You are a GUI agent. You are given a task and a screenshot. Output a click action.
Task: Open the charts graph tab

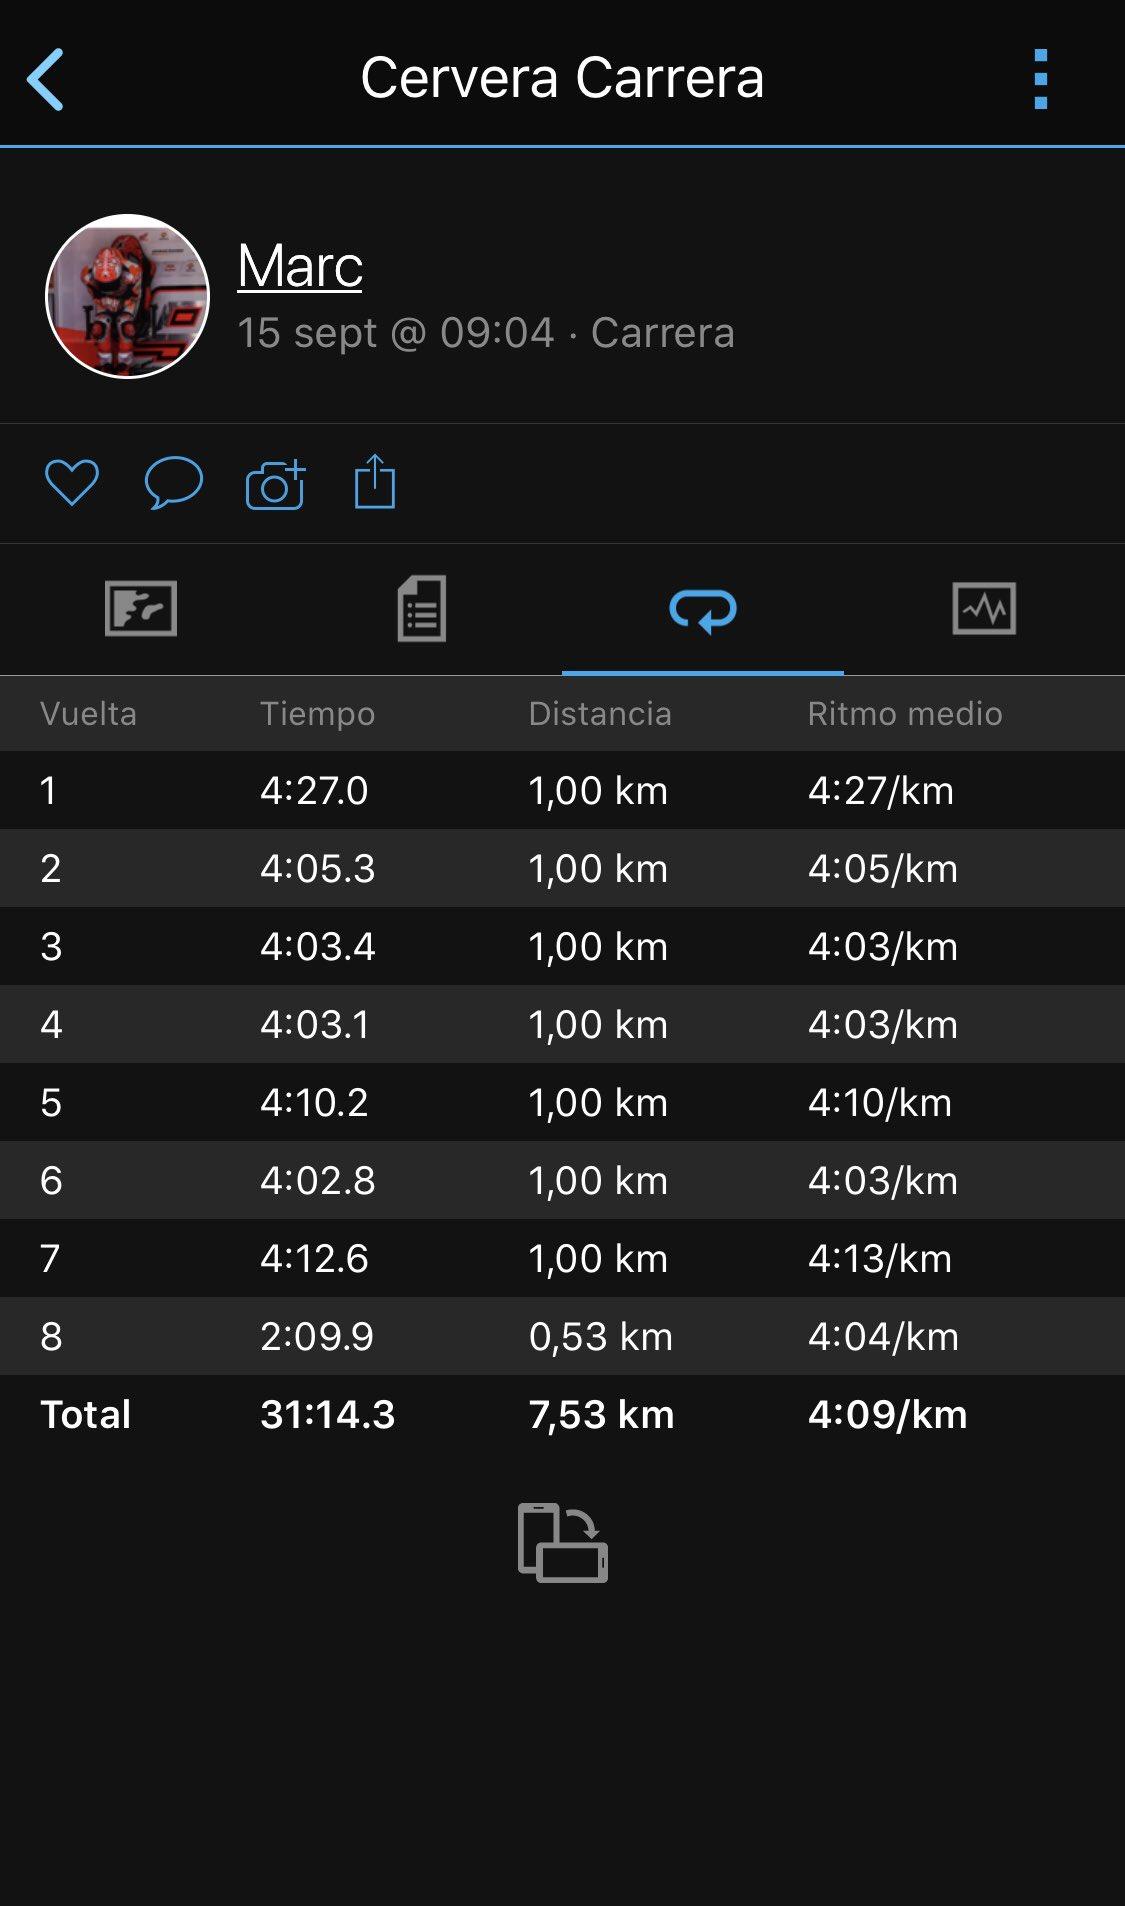[x=984, y=608]
